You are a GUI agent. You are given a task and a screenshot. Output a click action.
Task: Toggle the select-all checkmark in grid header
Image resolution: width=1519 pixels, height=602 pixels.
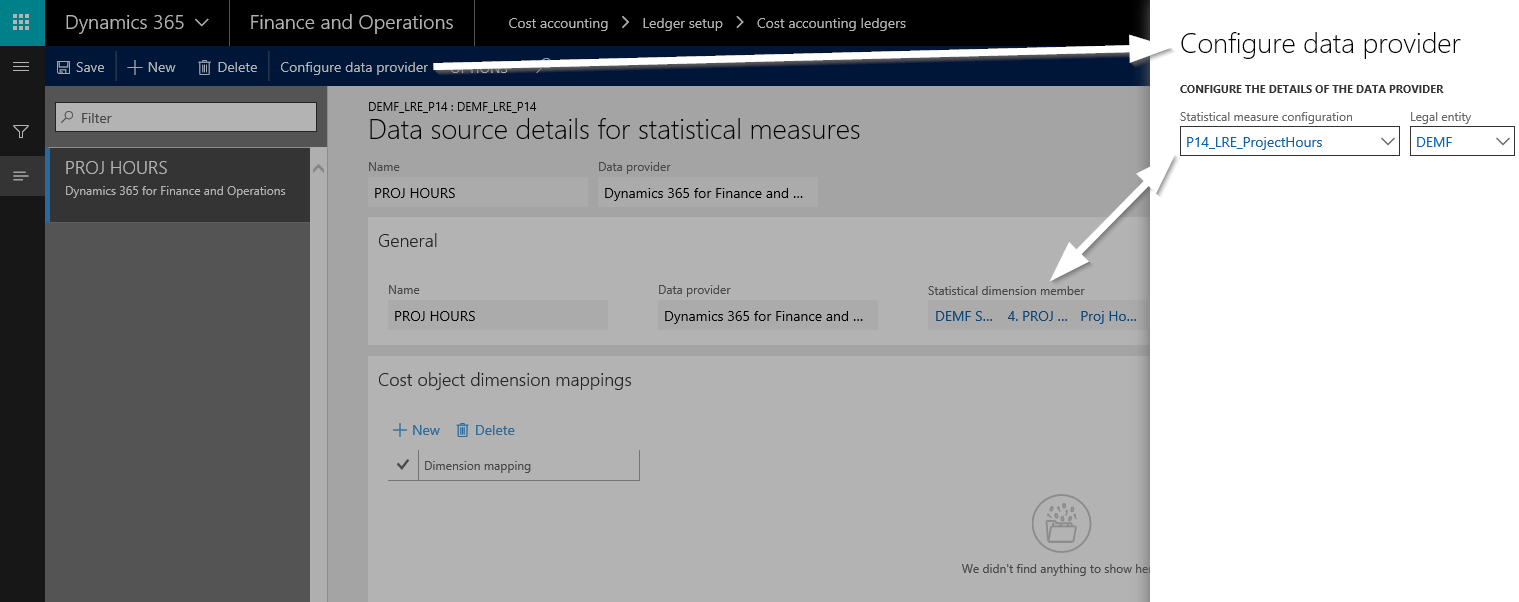click(x=403, y=465)
